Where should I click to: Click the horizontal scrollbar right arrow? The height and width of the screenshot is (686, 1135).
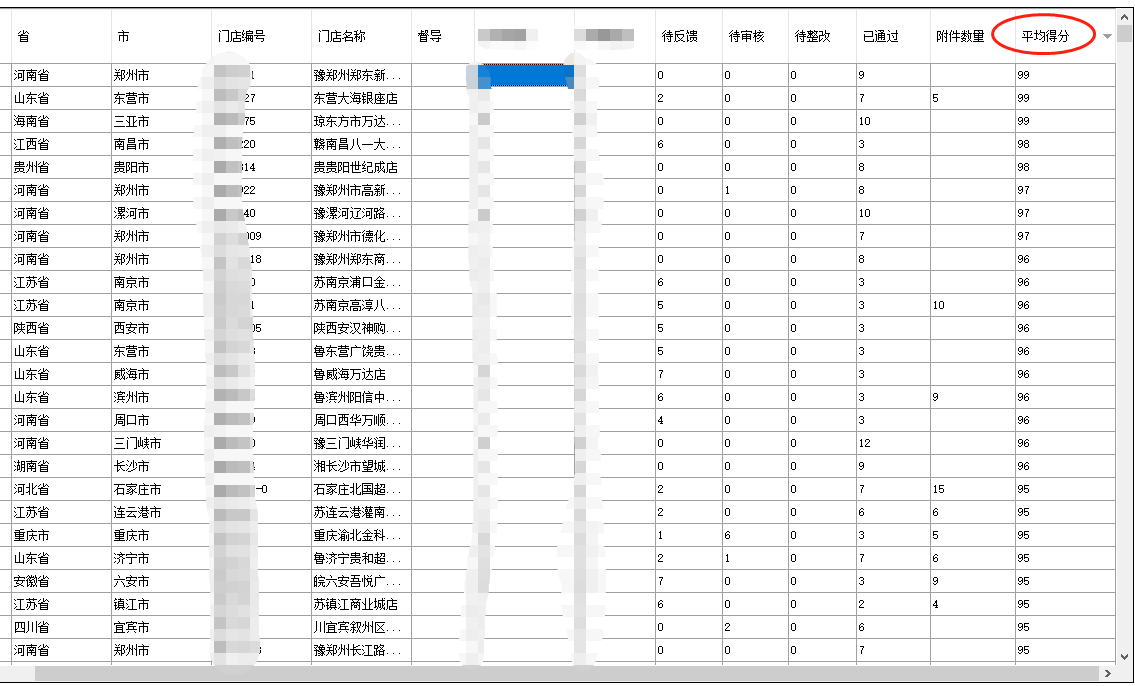(1106, 673)
